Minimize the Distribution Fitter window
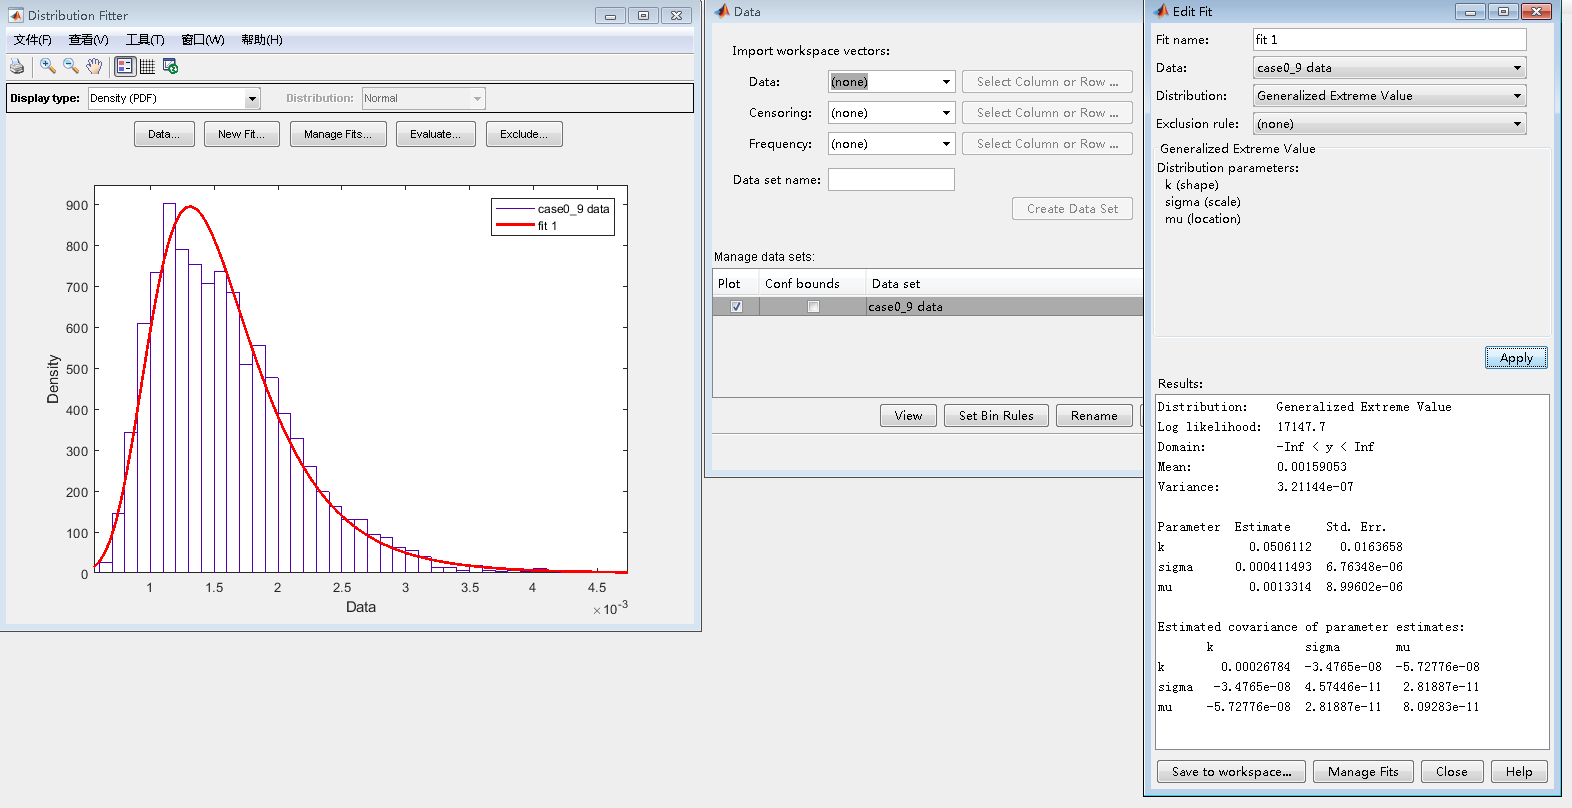This screenshot has height=808, width=1572. click(x=610, y=15)
